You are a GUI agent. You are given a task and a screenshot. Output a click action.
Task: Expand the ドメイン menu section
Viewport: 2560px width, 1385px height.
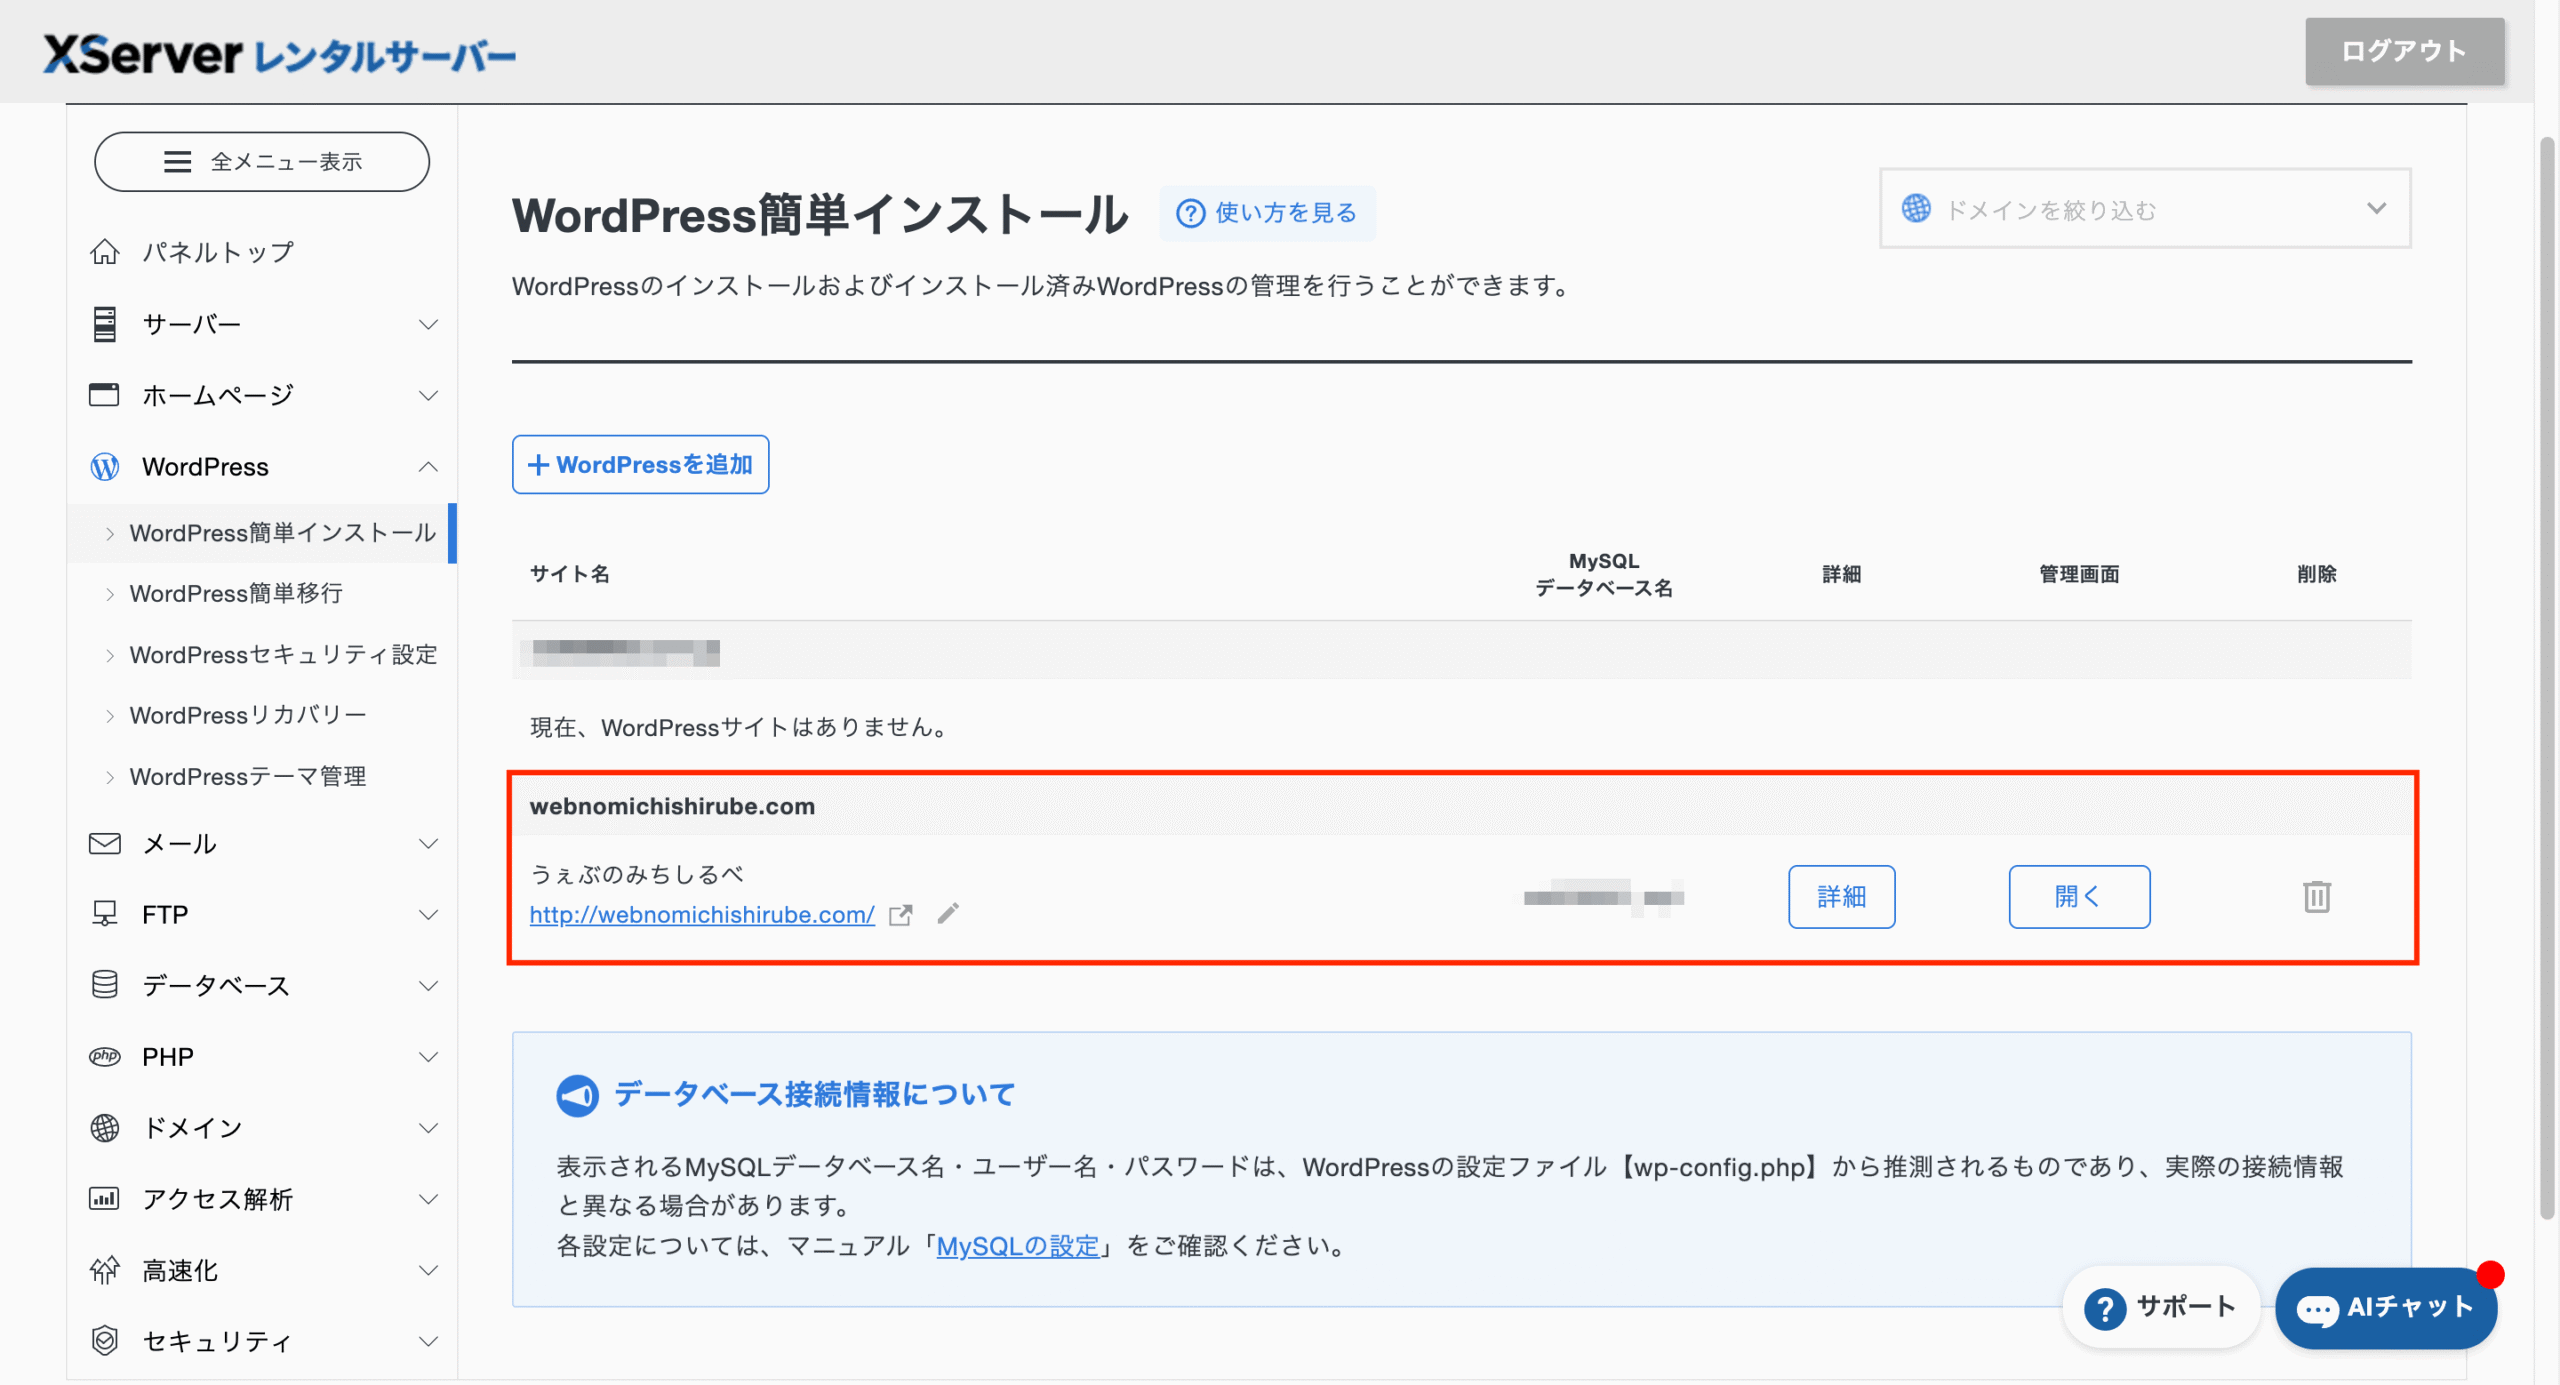428,1128
